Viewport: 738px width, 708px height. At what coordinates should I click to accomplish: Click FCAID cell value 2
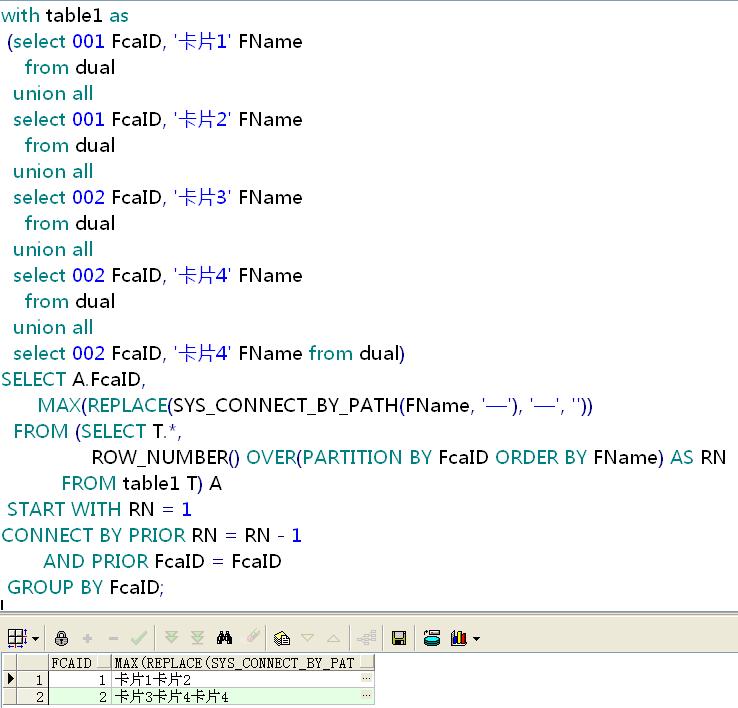[x=80, y=696]
